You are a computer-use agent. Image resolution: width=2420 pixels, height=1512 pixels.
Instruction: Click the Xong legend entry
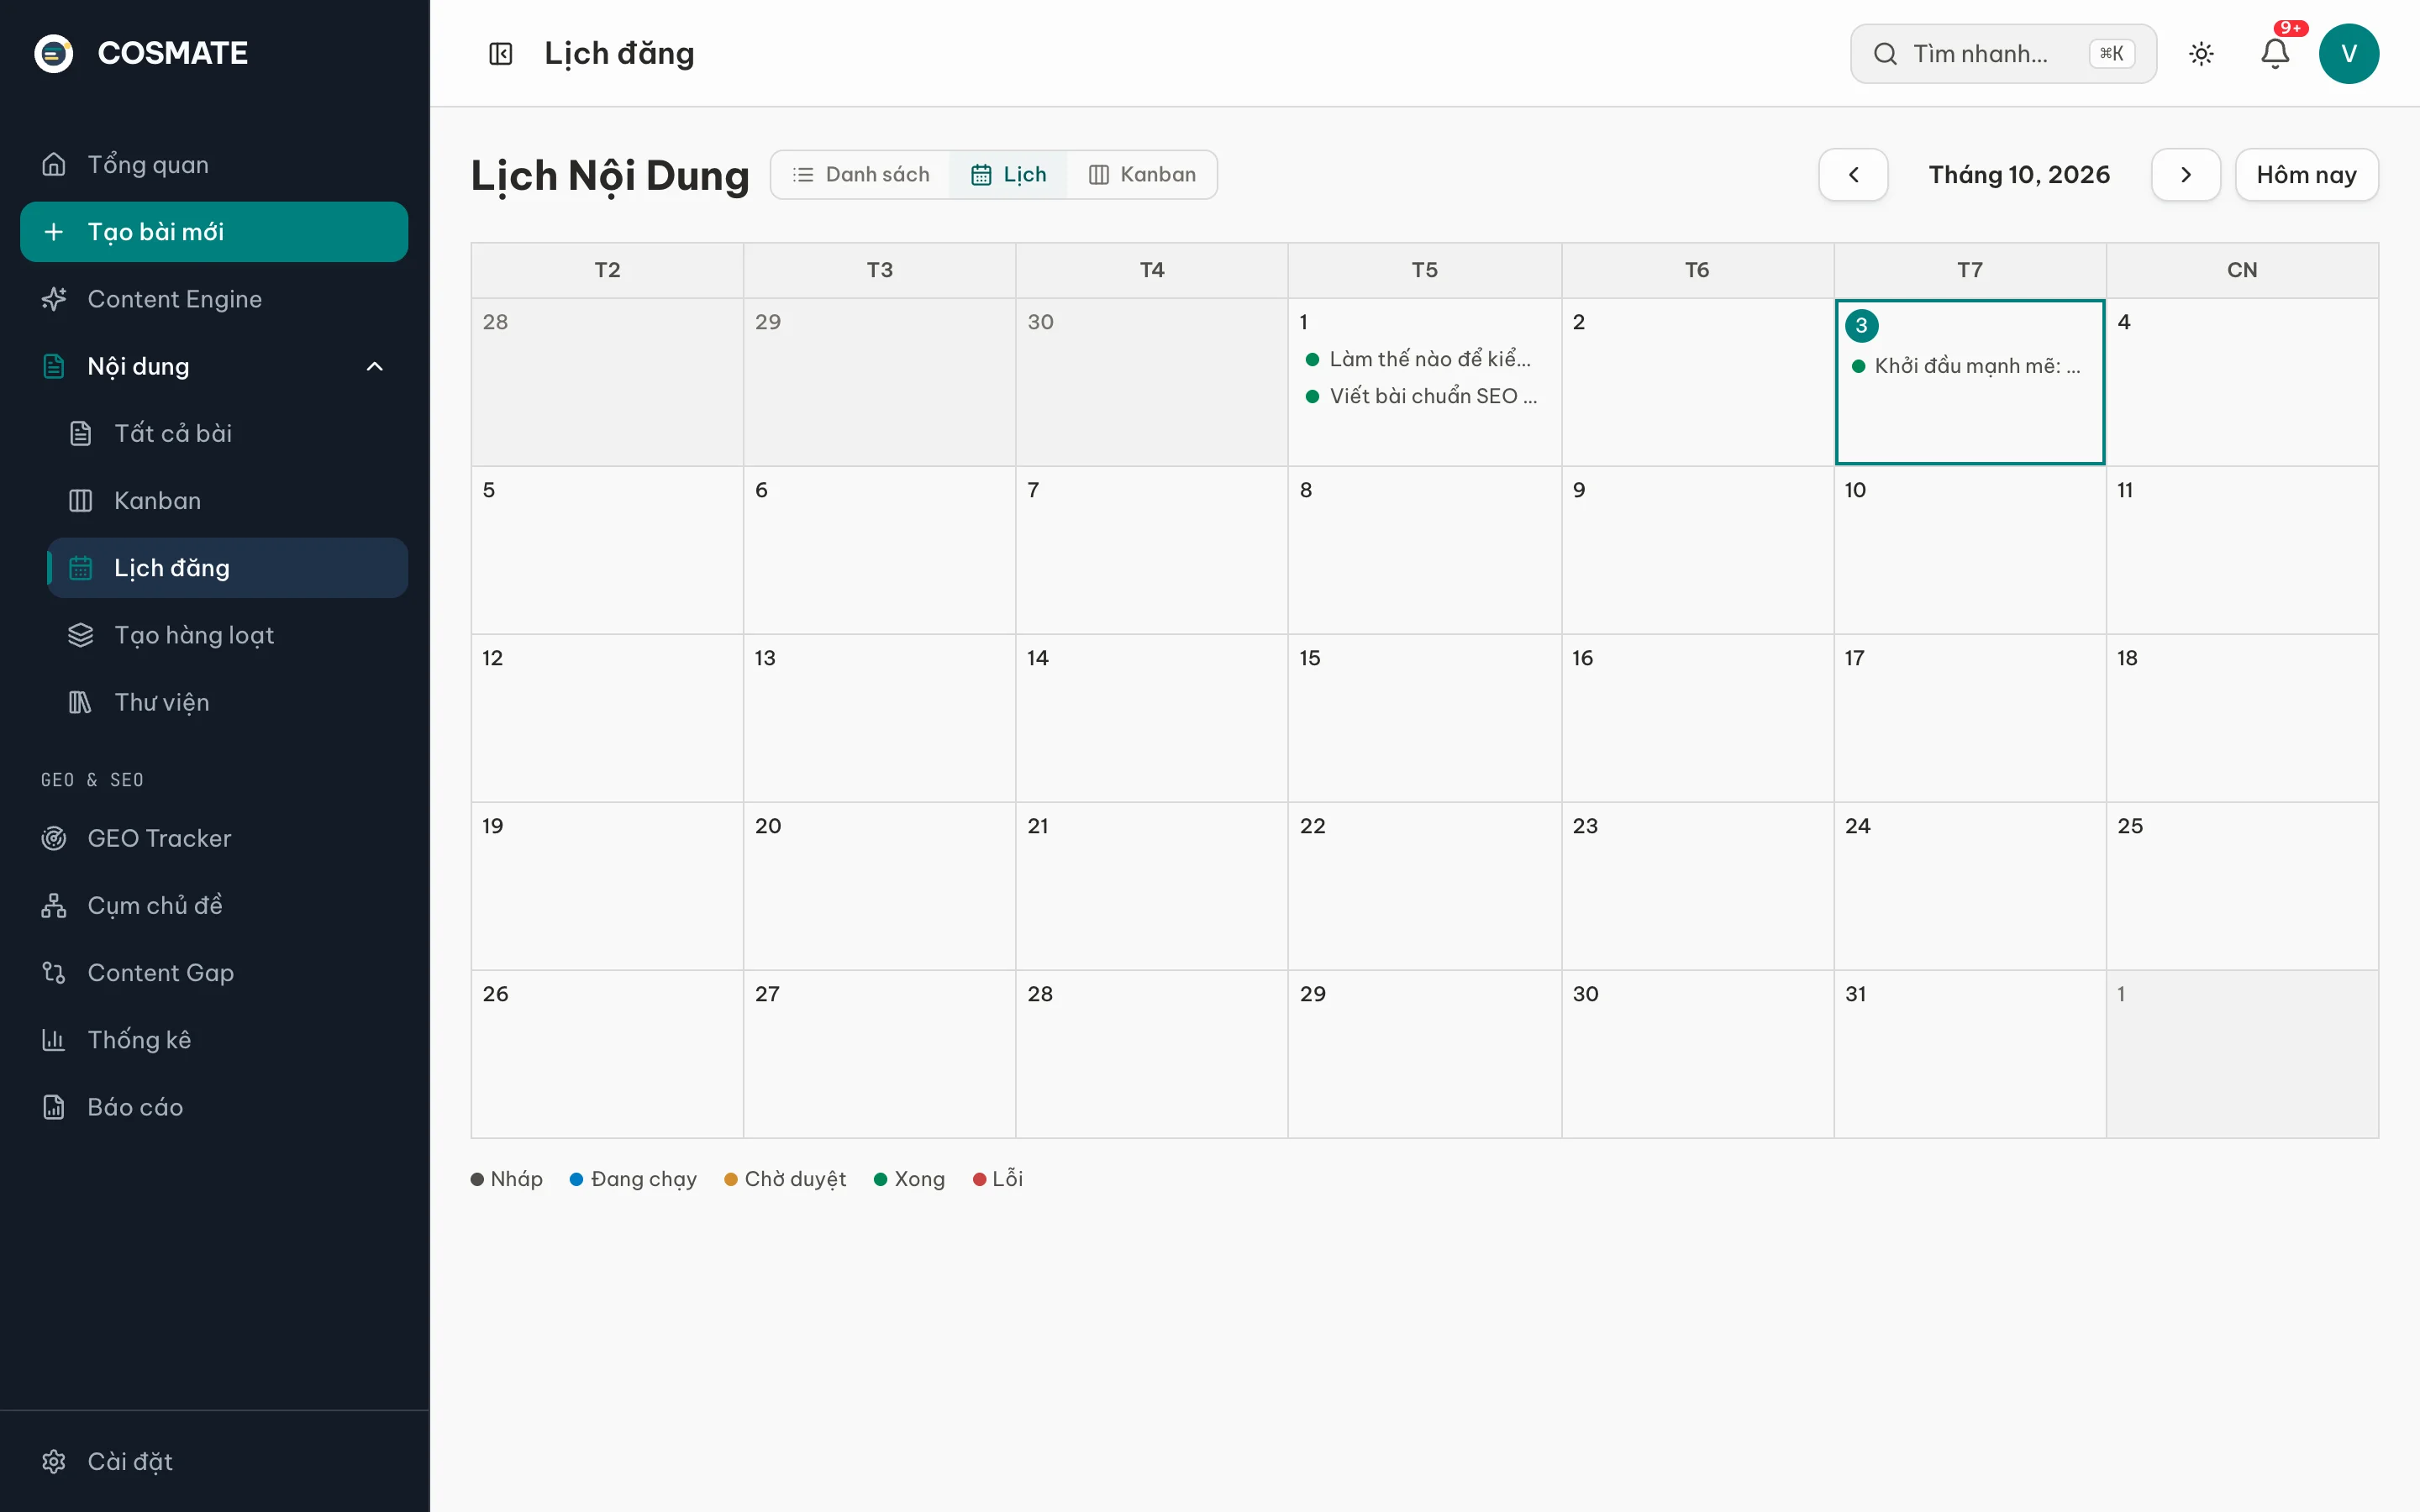909,1179
